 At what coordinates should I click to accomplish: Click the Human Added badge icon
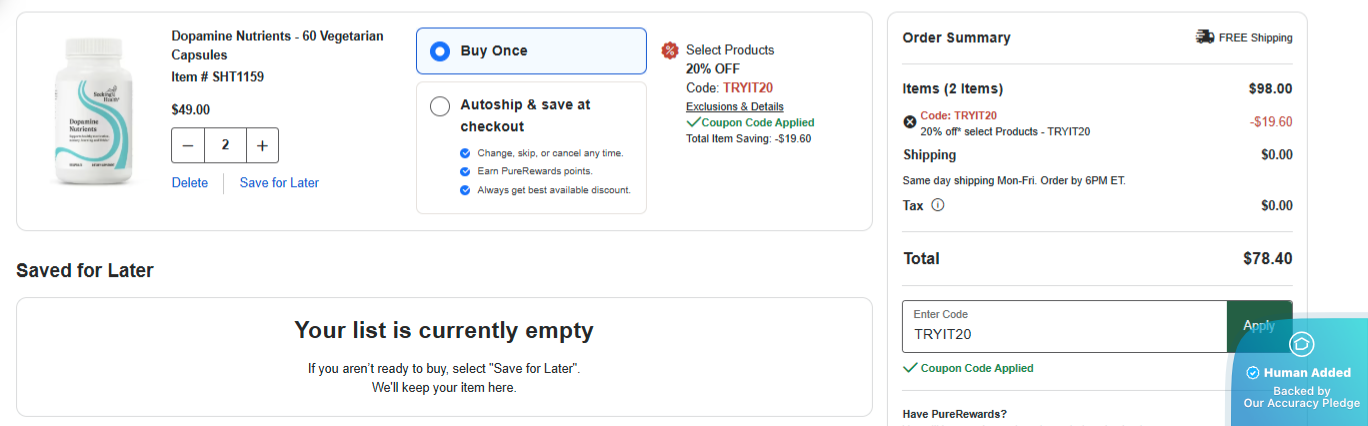point(1301,345)
